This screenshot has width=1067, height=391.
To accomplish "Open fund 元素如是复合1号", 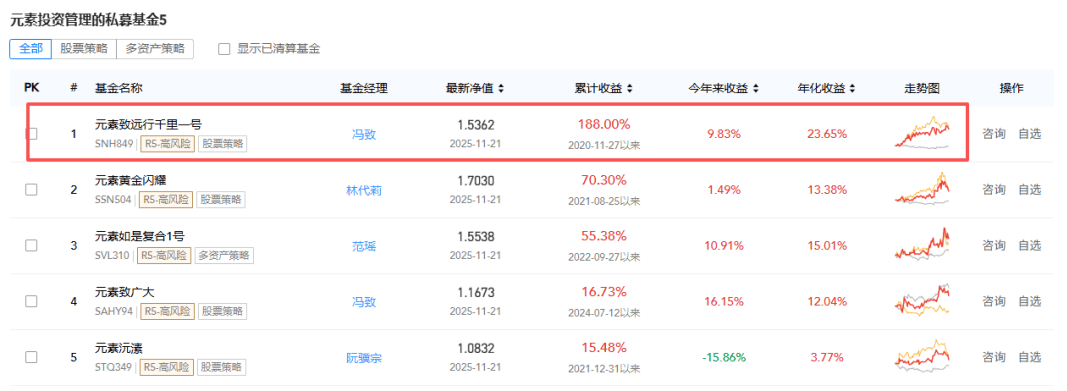I will tap(139, 236).
